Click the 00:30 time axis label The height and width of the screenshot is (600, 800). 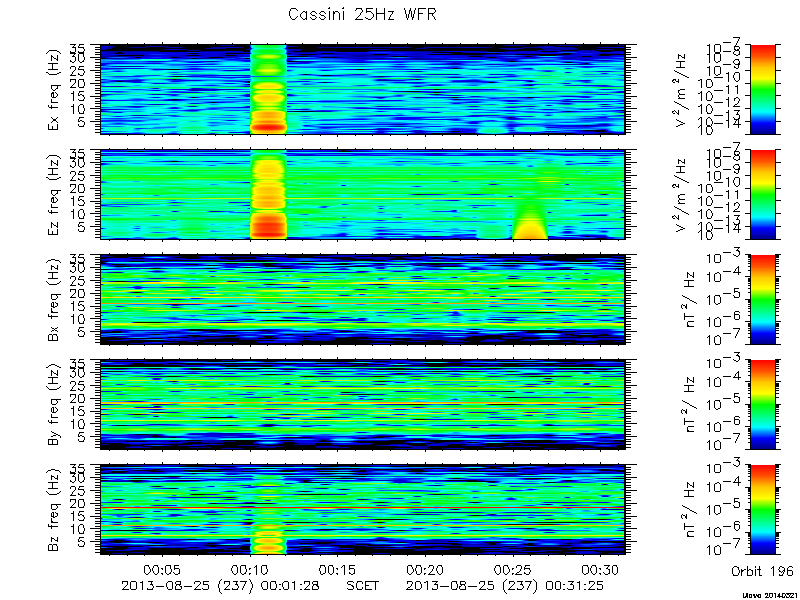tap(601, 570)
